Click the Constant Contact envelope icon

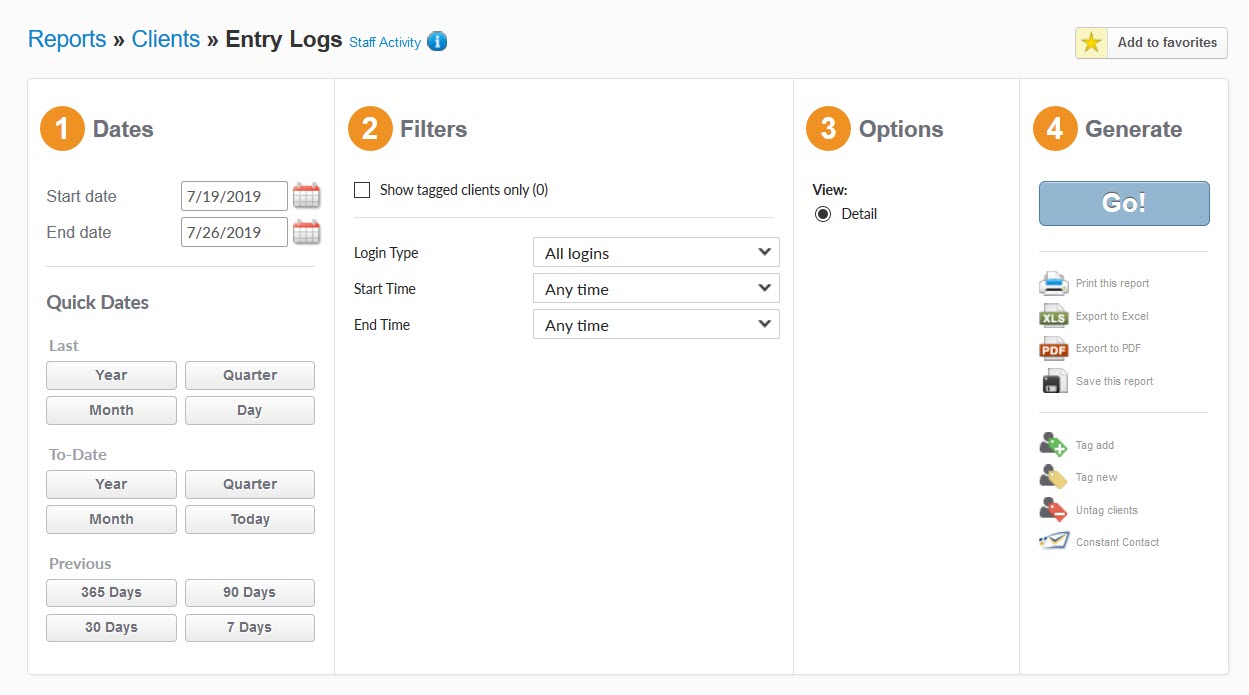pos(1054,542)
